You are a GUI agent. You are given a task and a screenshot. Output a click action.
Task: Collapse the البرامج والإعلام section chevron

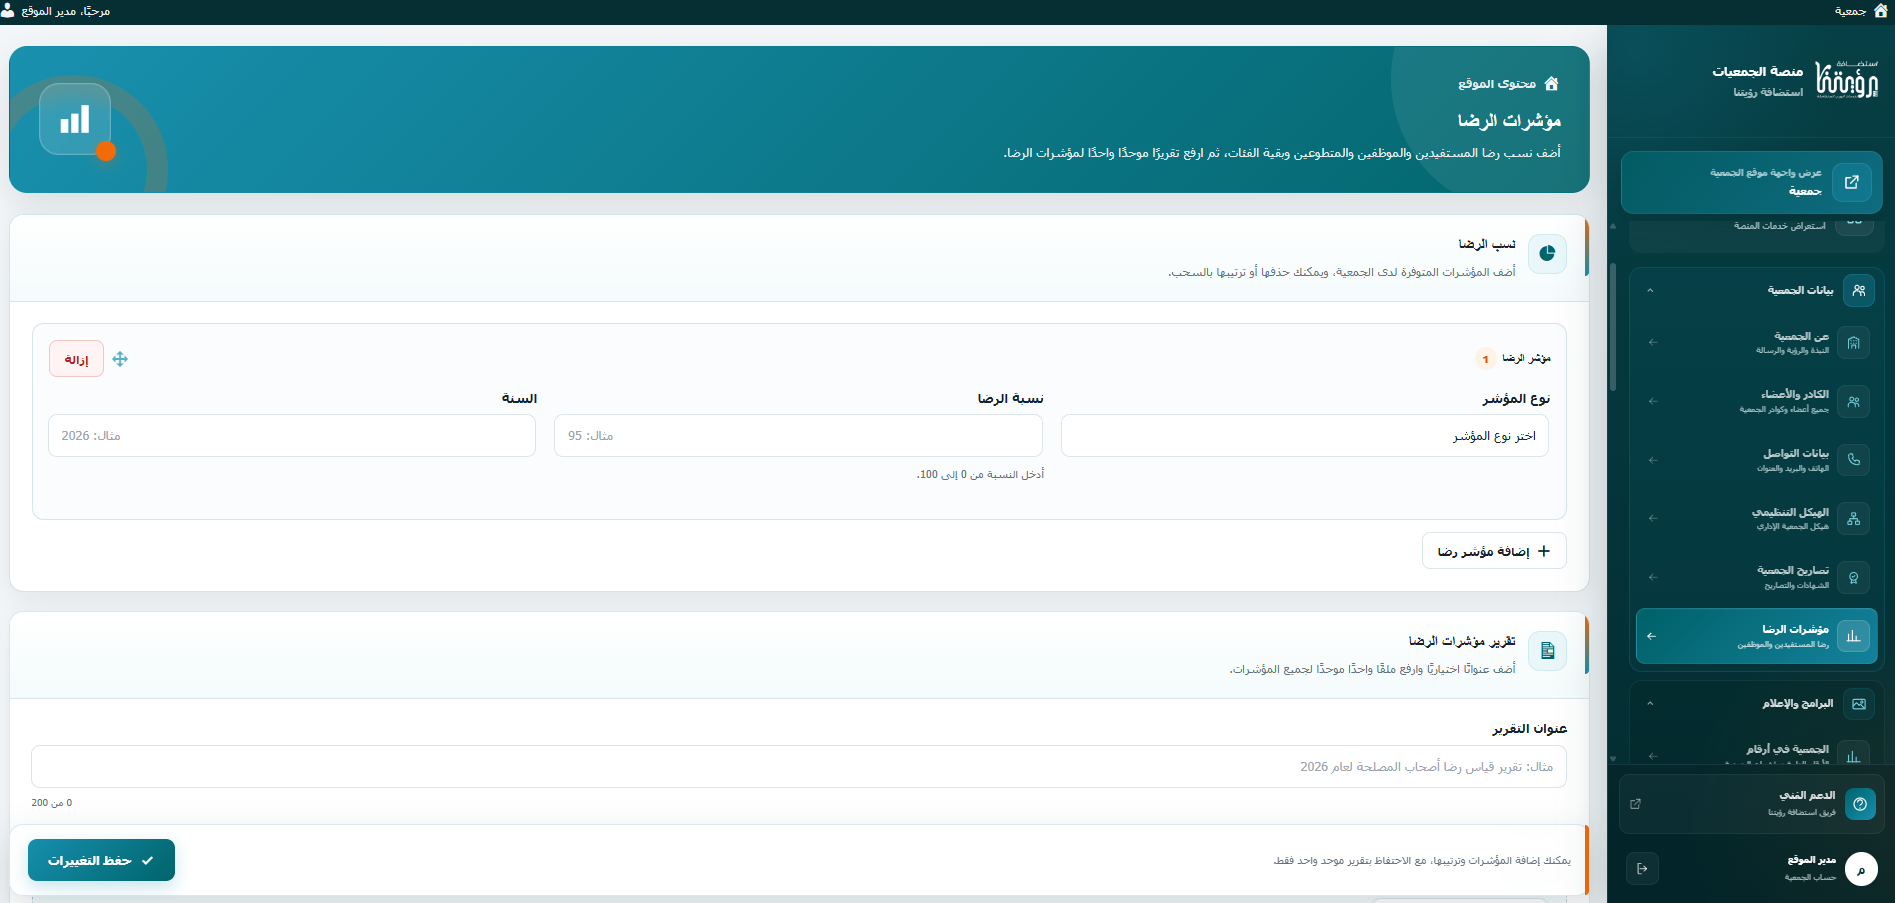tap(1650, 703)
